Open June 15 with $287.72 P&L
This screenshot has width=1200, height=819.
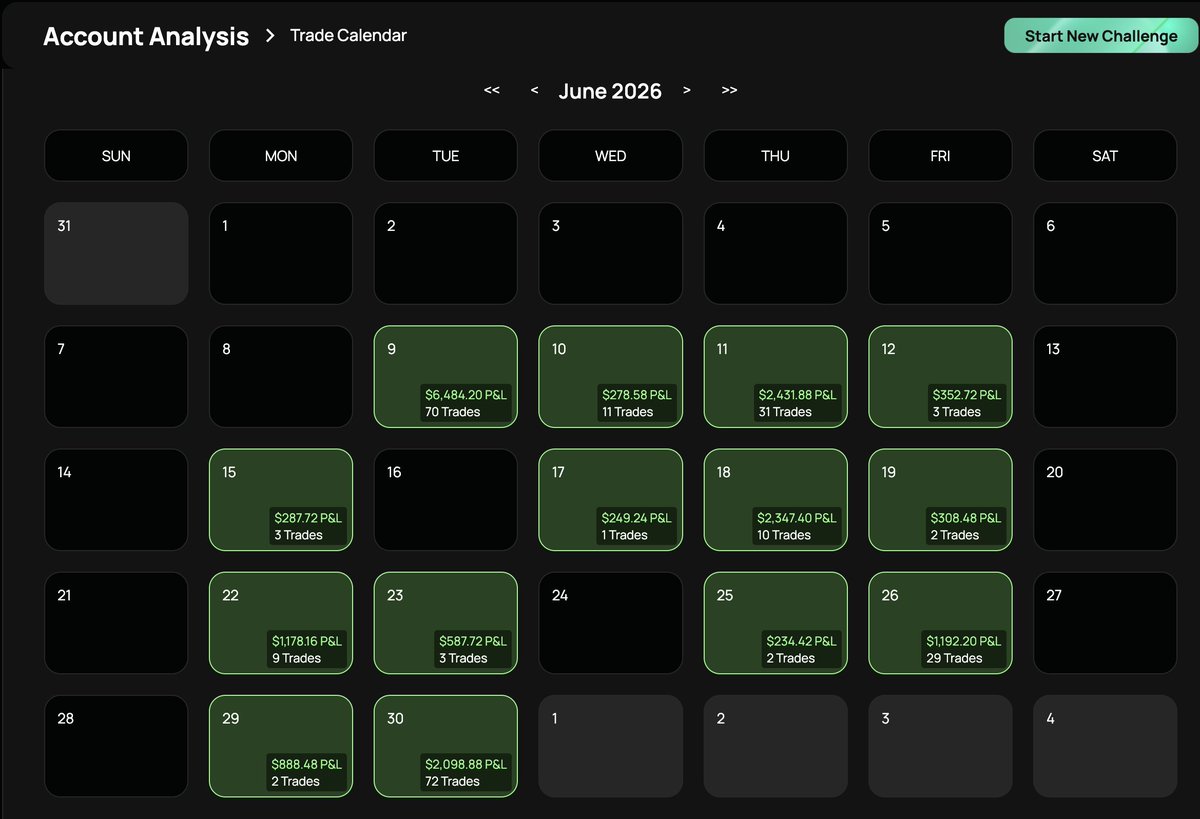click(281, 500)
